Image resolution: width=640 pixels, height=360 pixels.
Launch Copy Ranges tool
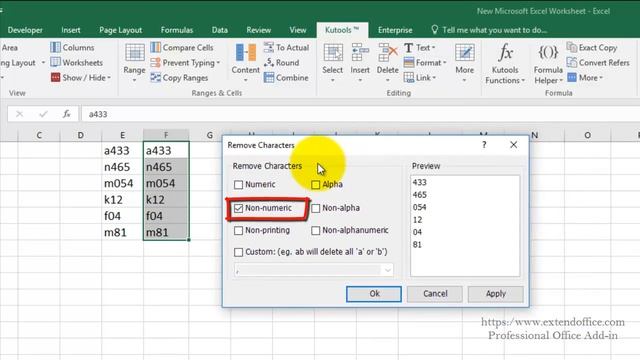[179, 78]
